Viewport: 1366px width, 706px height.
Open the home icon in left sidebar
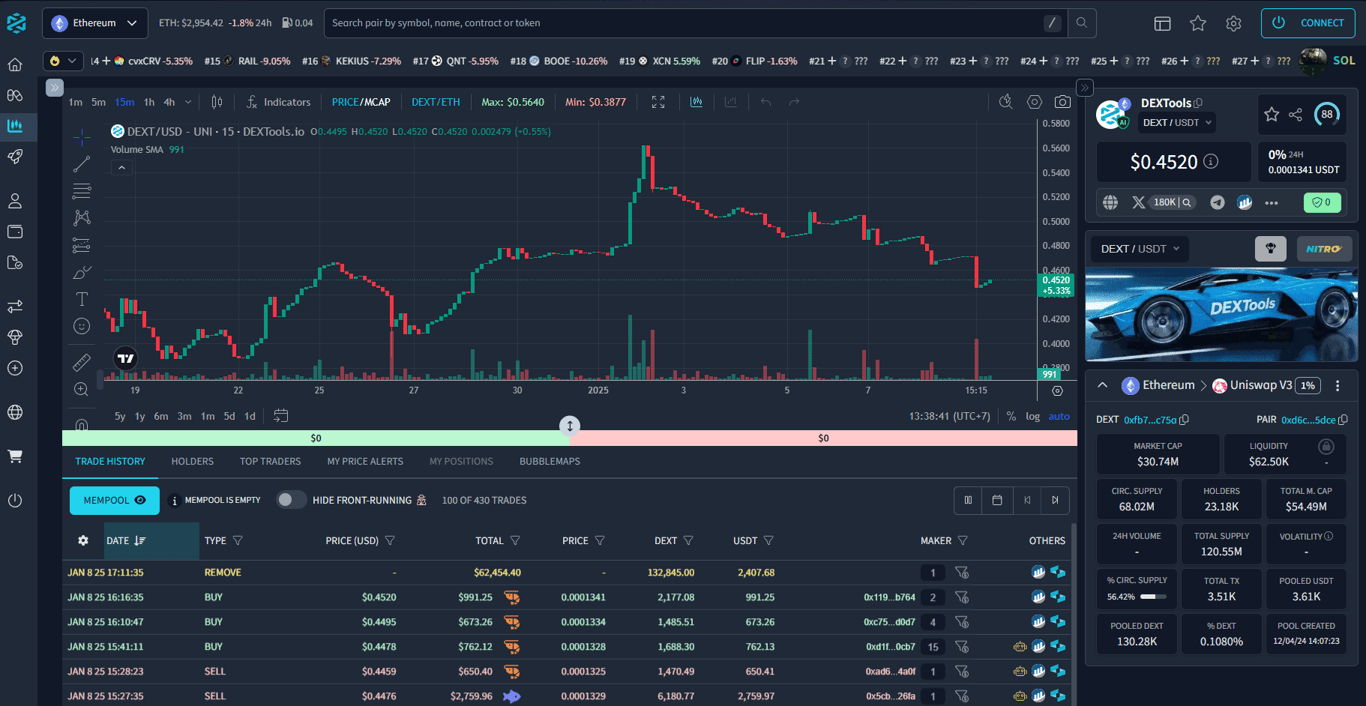15,65
